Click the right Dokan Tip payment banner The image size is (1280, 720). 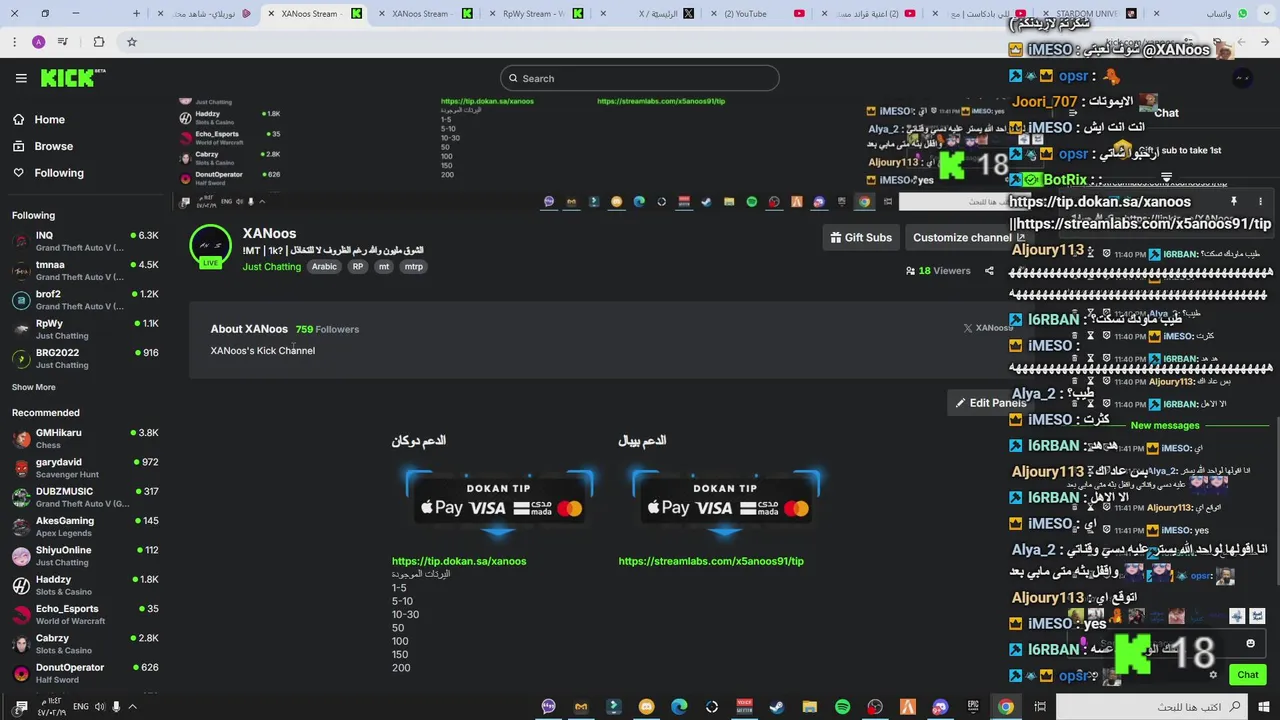pyautogui.click(x=725, y=502)
